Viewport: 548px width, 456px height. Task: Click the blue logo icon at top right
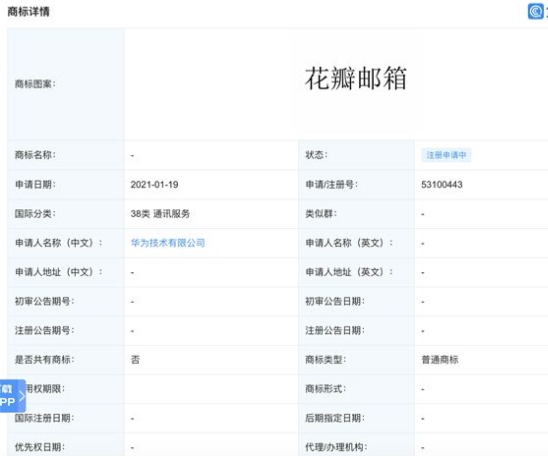(x=535, y=12)
